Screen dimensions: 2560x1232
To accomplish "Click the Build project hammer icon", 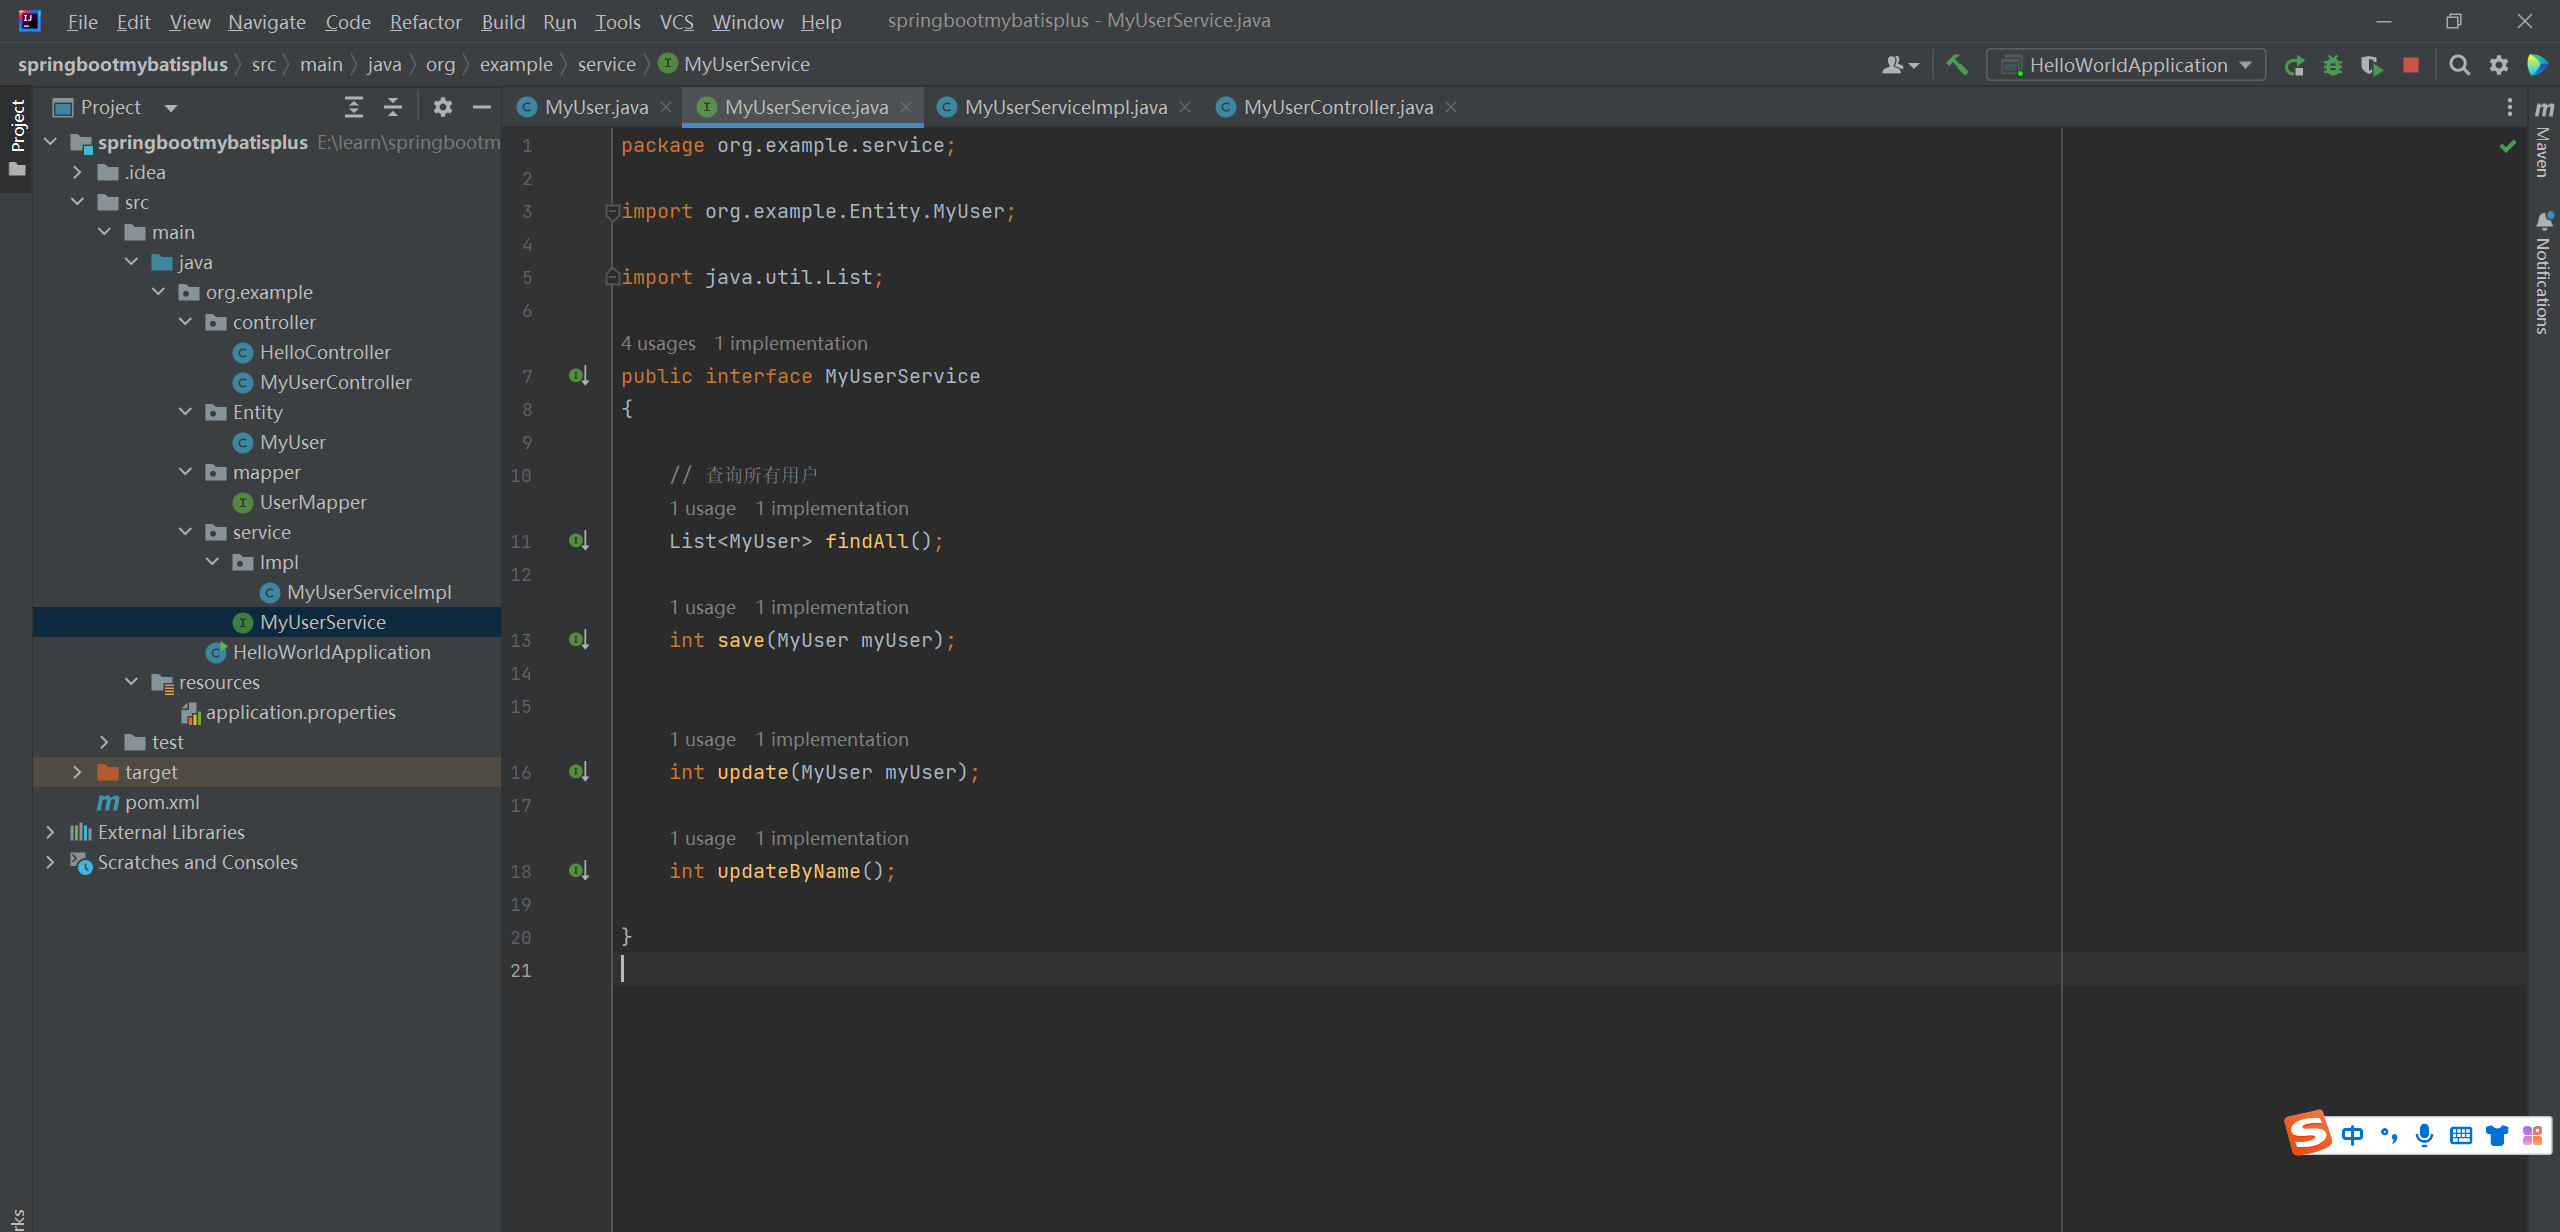I will tap(1956, 65).
